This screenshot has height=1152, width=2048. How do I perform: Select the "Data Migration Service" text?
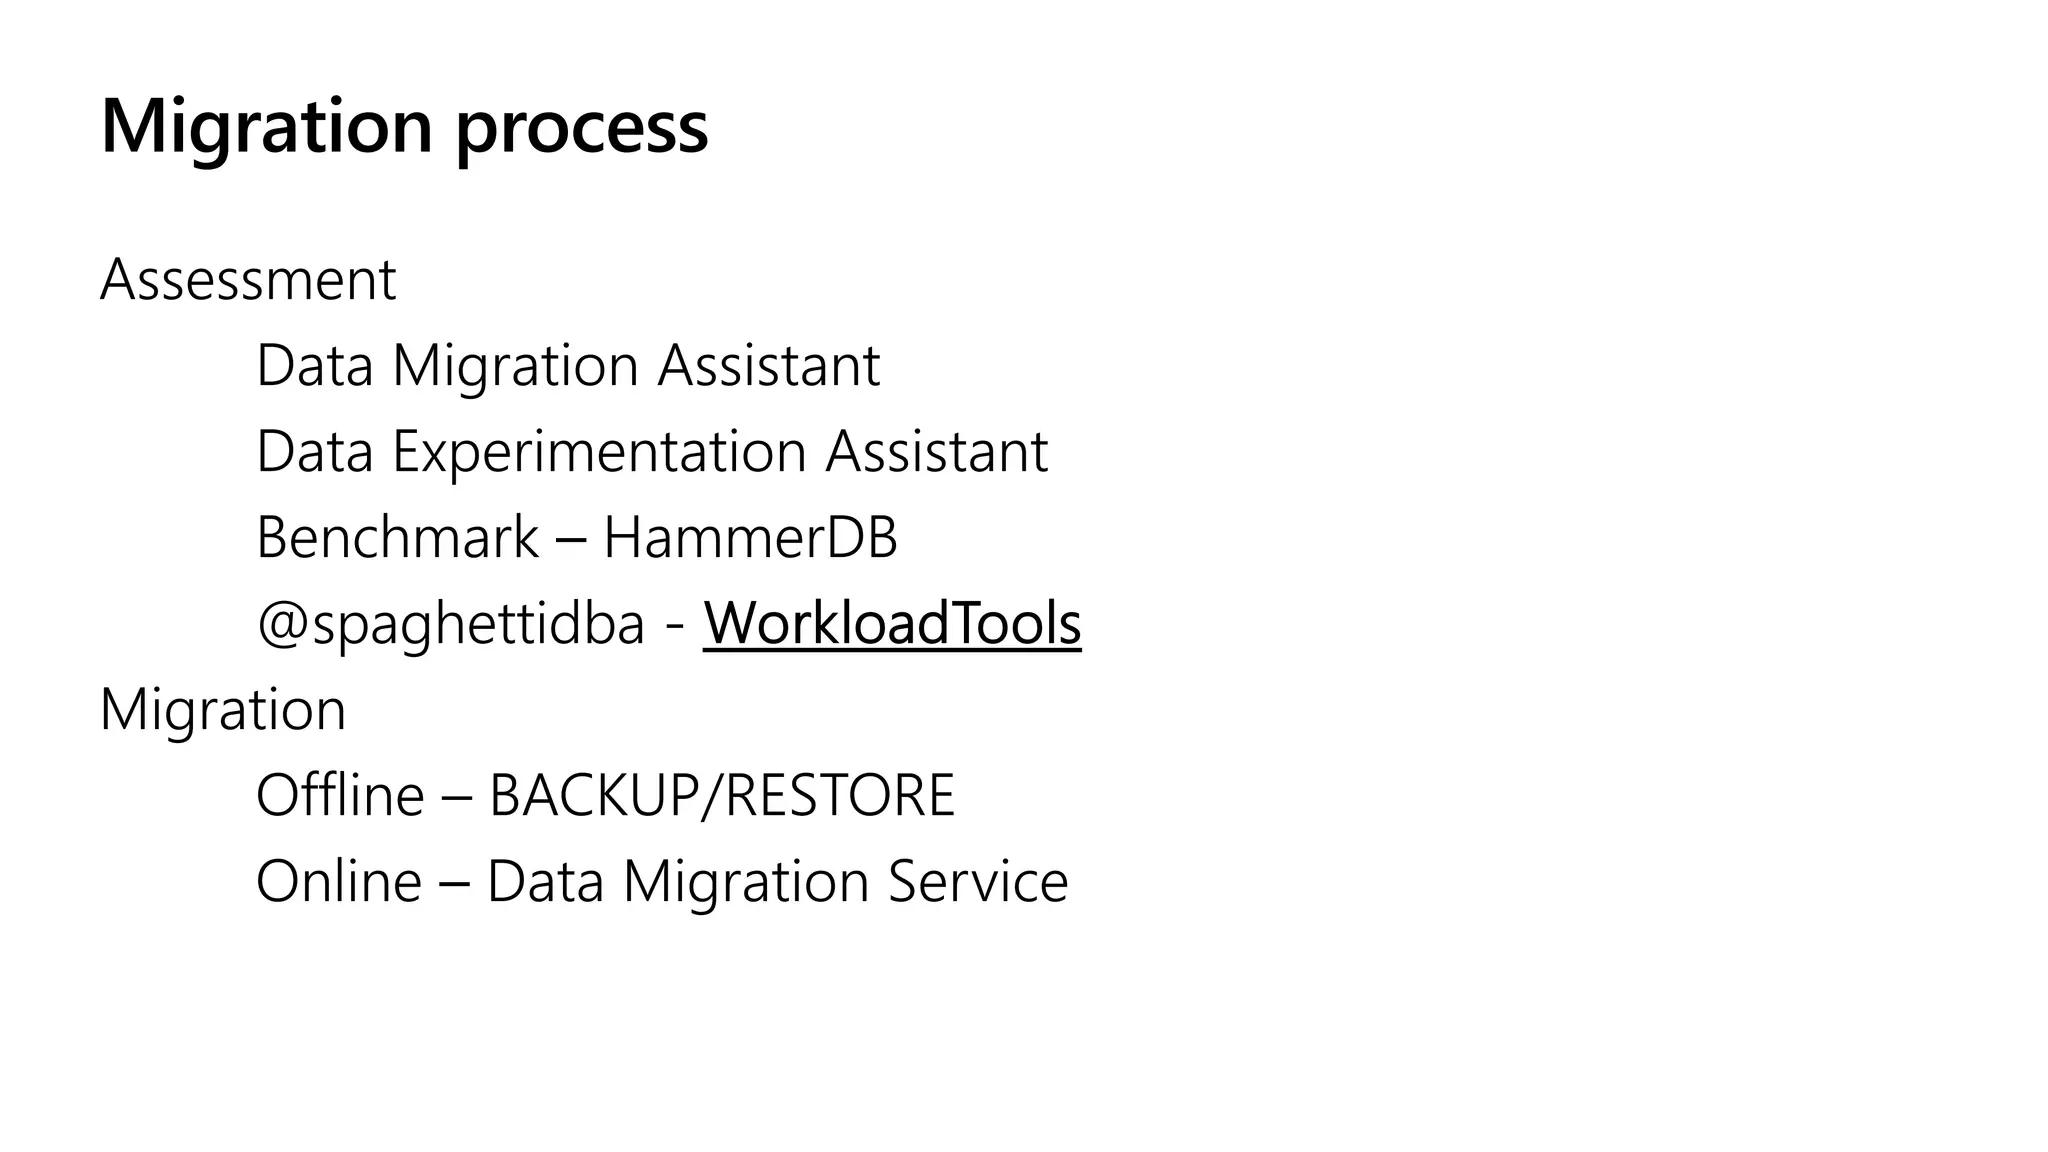[x=777, y=882]
